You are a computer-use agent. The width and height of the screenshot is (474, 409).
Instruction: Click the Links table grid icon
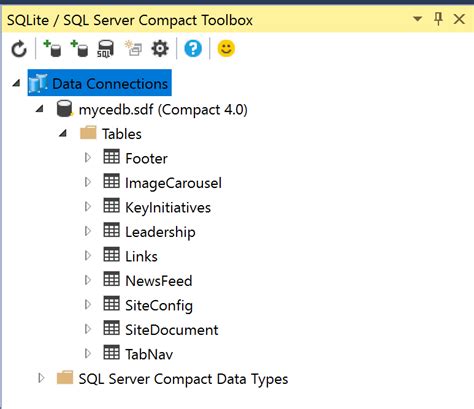coord(111,255)
